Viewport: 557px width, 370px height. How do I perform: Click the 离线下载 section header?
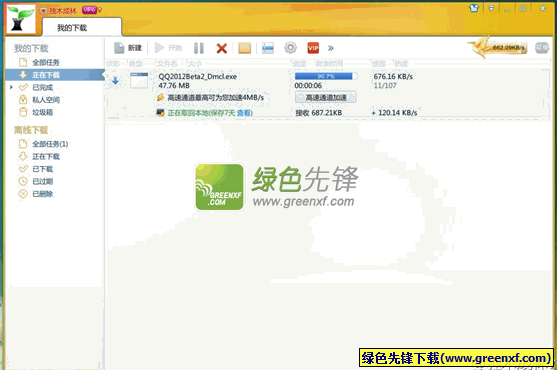click(x=31, y=130)
